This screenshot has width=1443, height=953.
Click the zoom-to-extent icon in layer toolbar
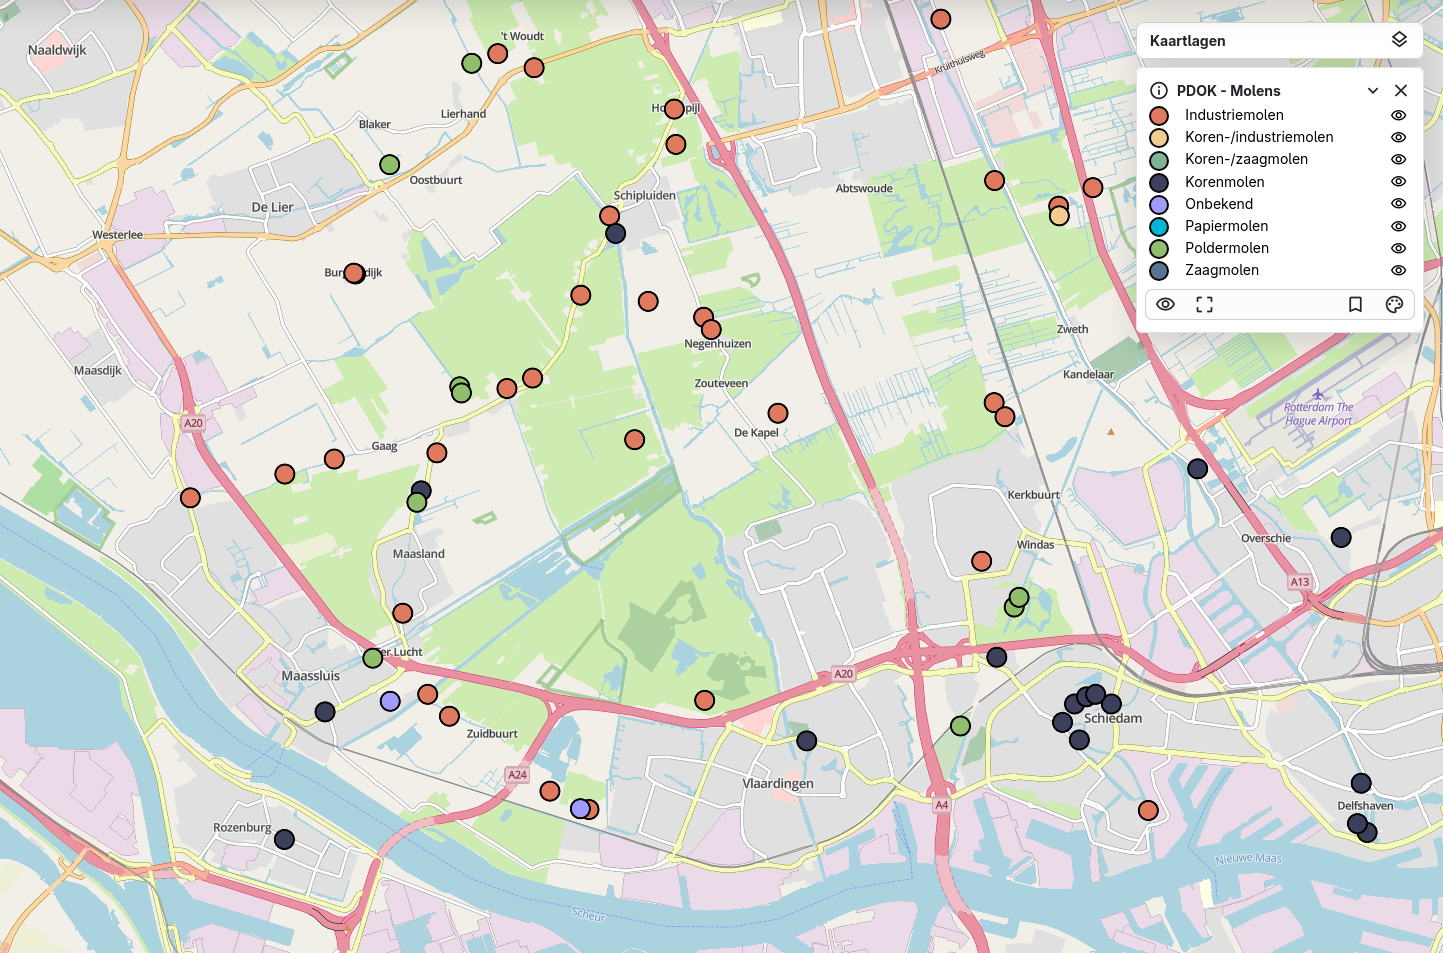tap(1204, 305)
